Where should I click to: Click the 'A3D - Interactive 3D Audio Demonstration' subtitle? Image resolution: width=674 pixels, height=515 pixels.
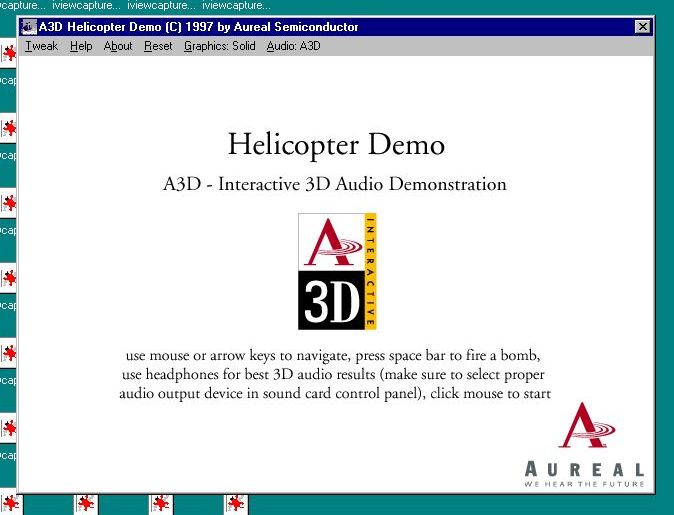point(335,184)
